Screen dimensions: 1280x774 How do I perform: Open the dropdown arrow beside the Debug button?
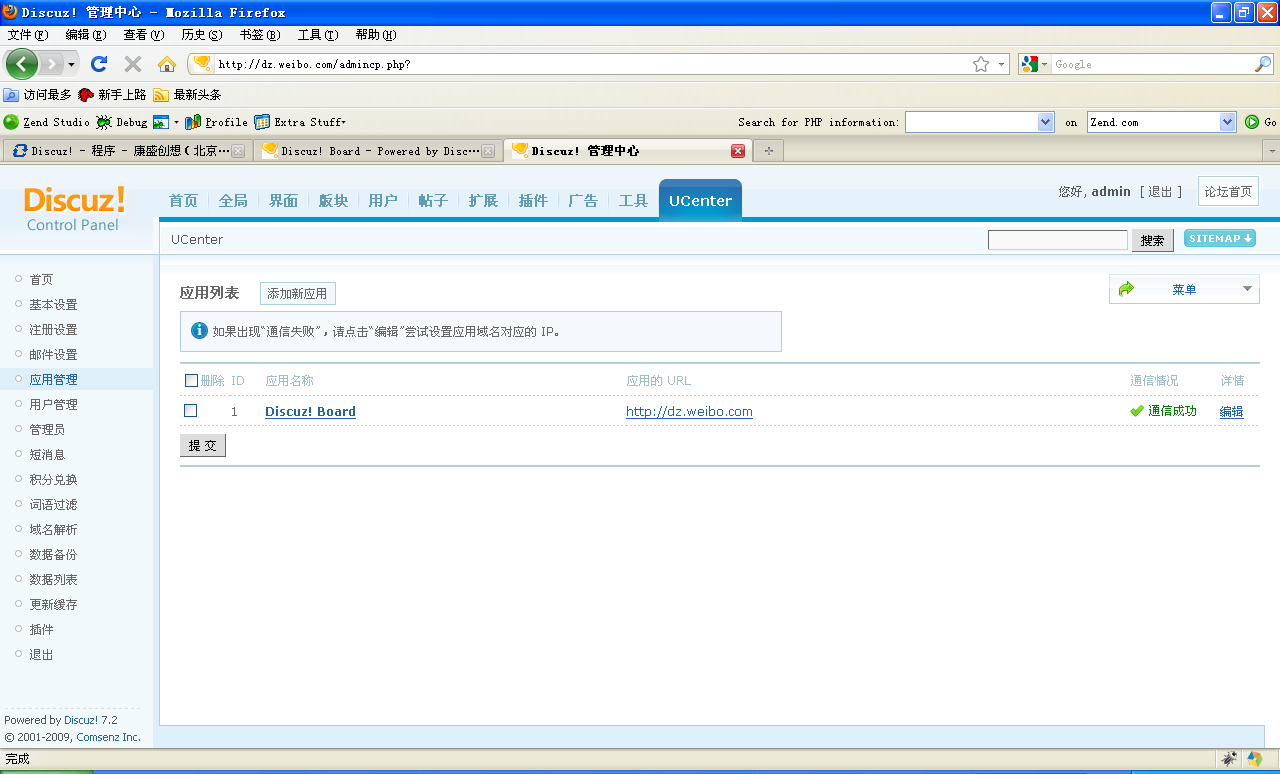[x=177, y=122]
